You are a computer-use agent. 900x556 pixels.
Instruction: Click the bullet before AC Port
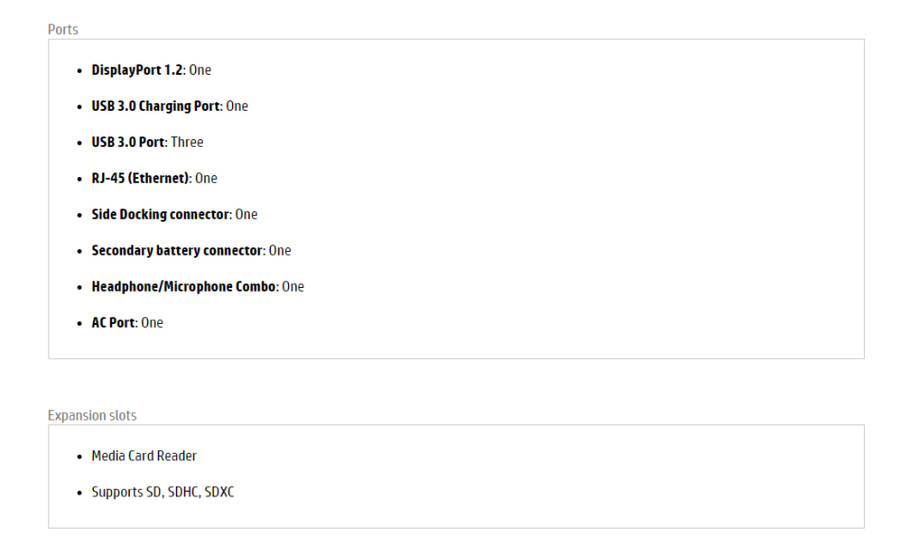(x=80, y=323)
